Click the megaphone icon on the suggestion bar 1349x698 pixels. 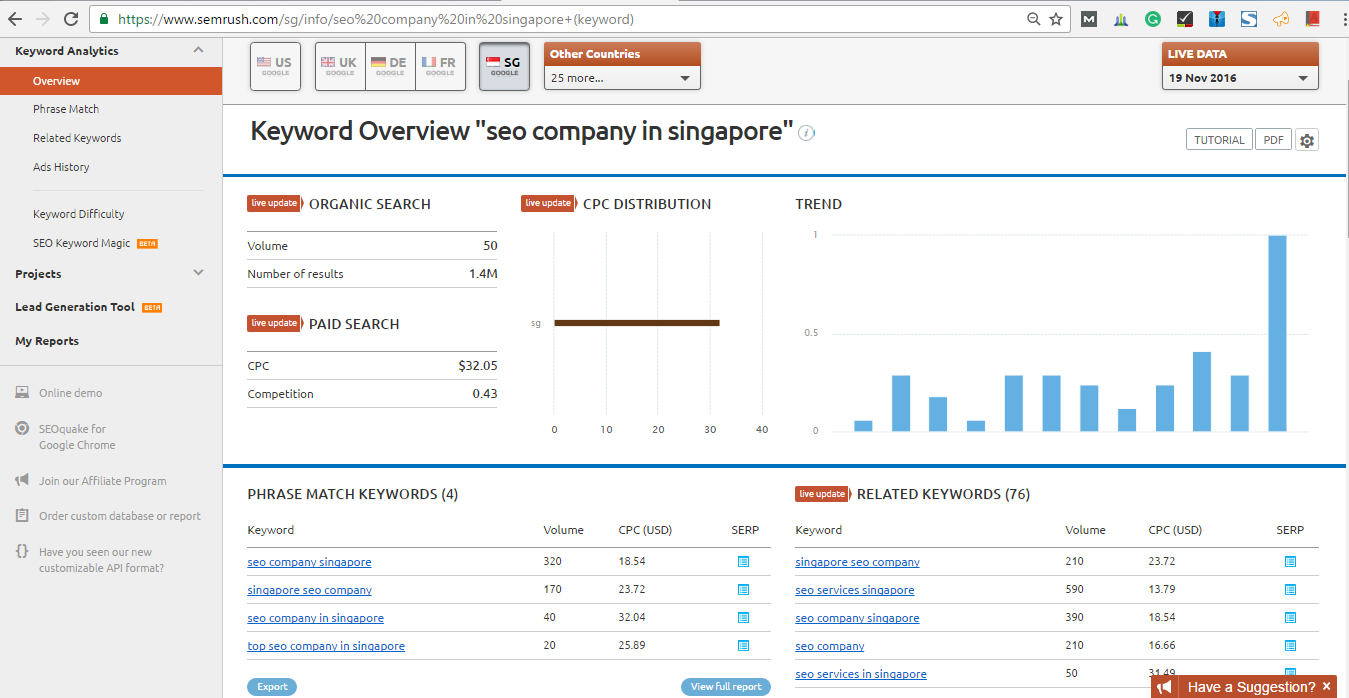pyautogui.click(x=1163, y=687)
